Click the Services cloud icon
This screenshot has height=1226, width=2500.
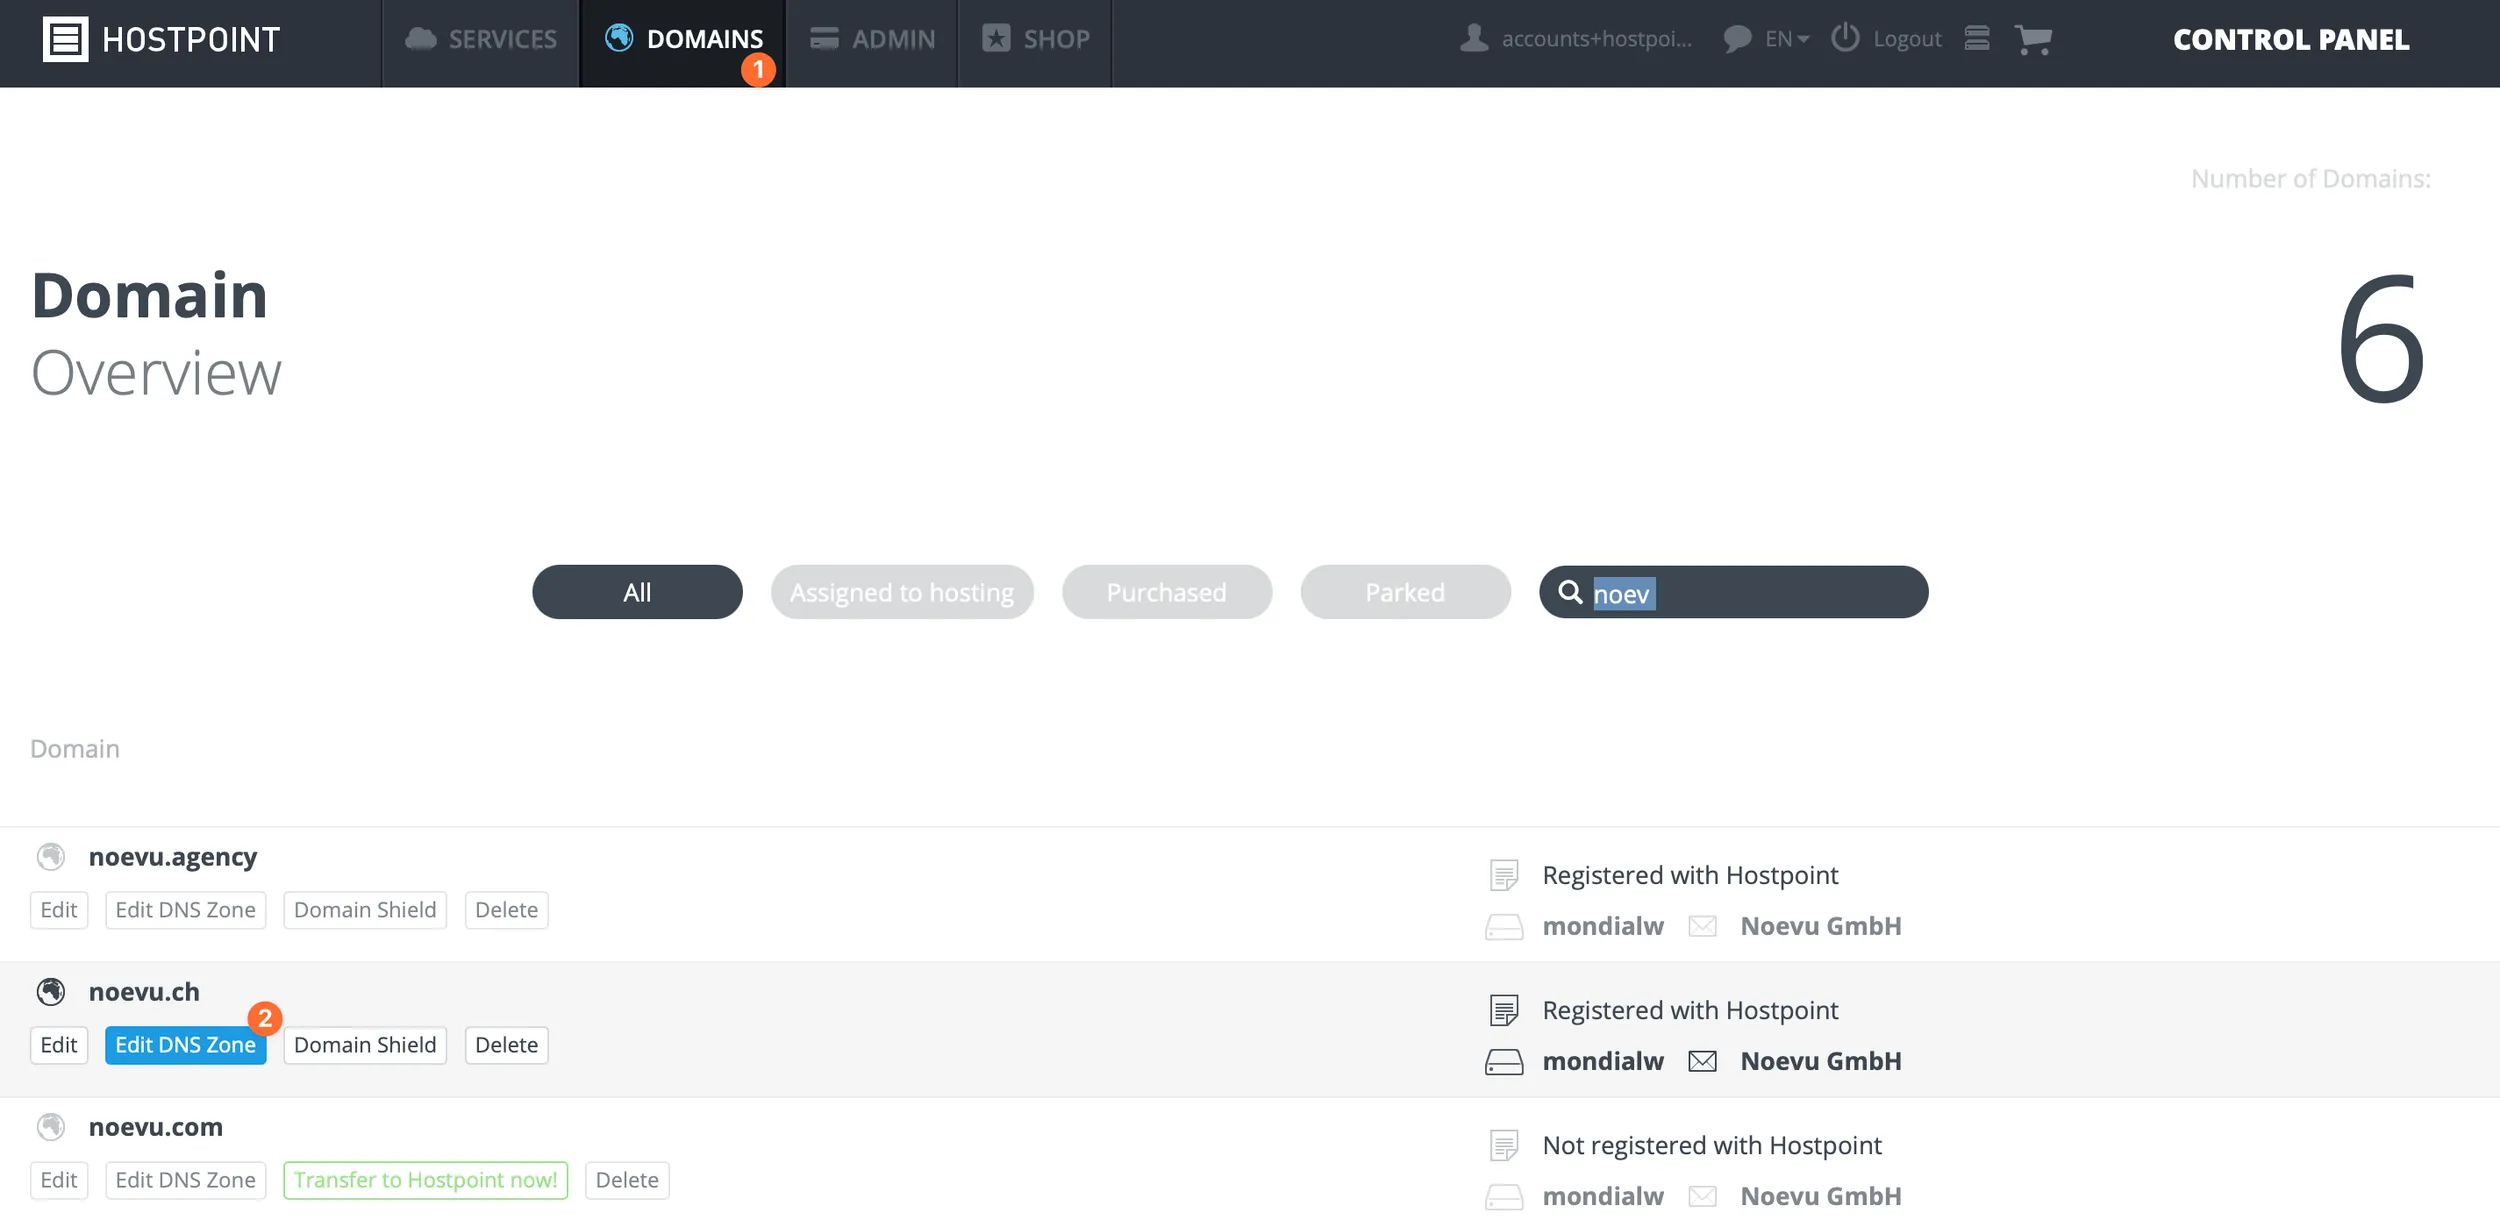pyautogui.click(x=422, y=38)
